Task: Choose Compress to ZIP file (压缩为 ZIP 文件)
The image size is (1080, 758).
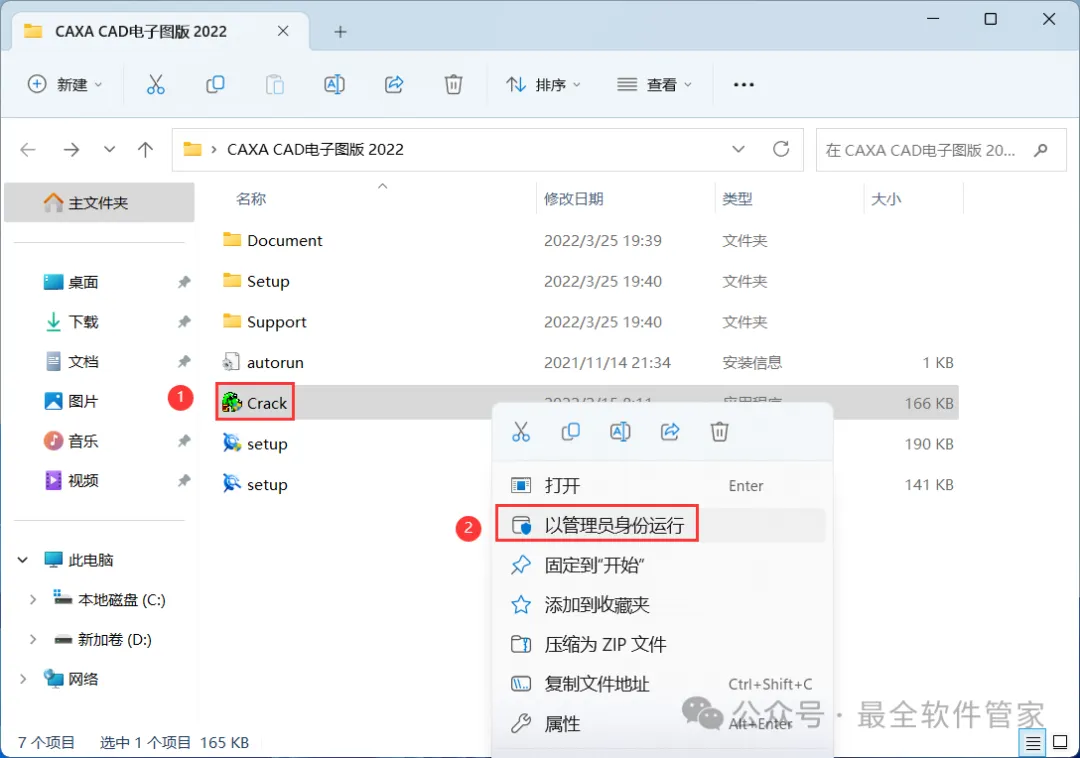Action: click(662, 644)
